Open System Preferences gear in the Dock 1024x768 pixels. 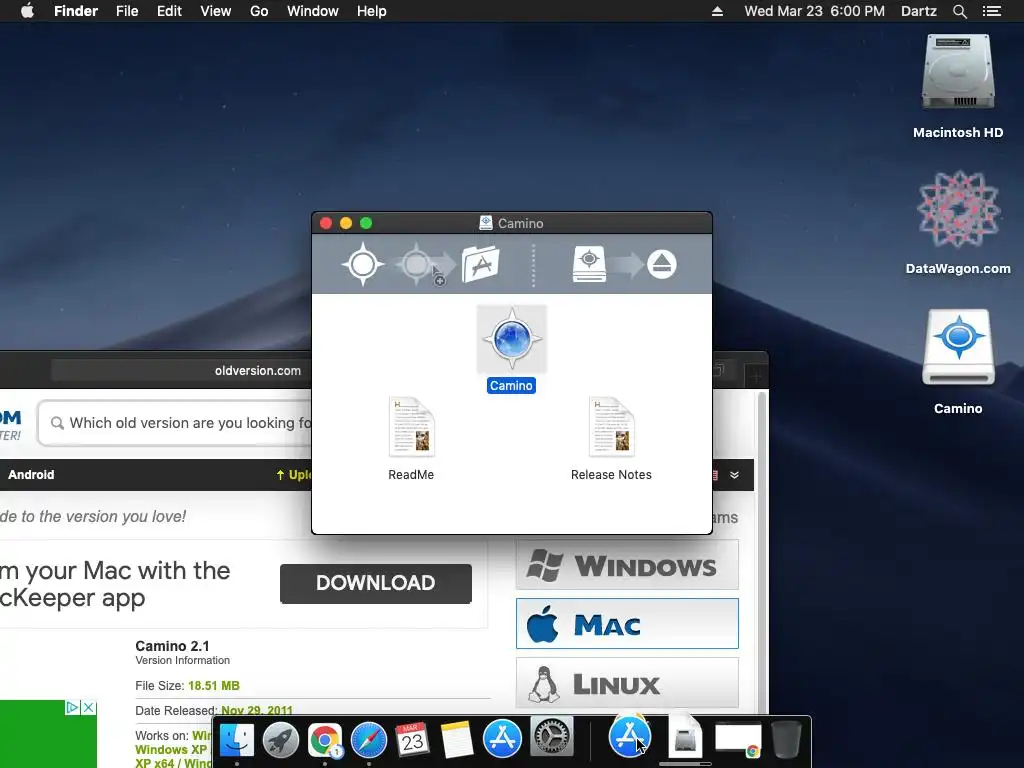point(552,737)
